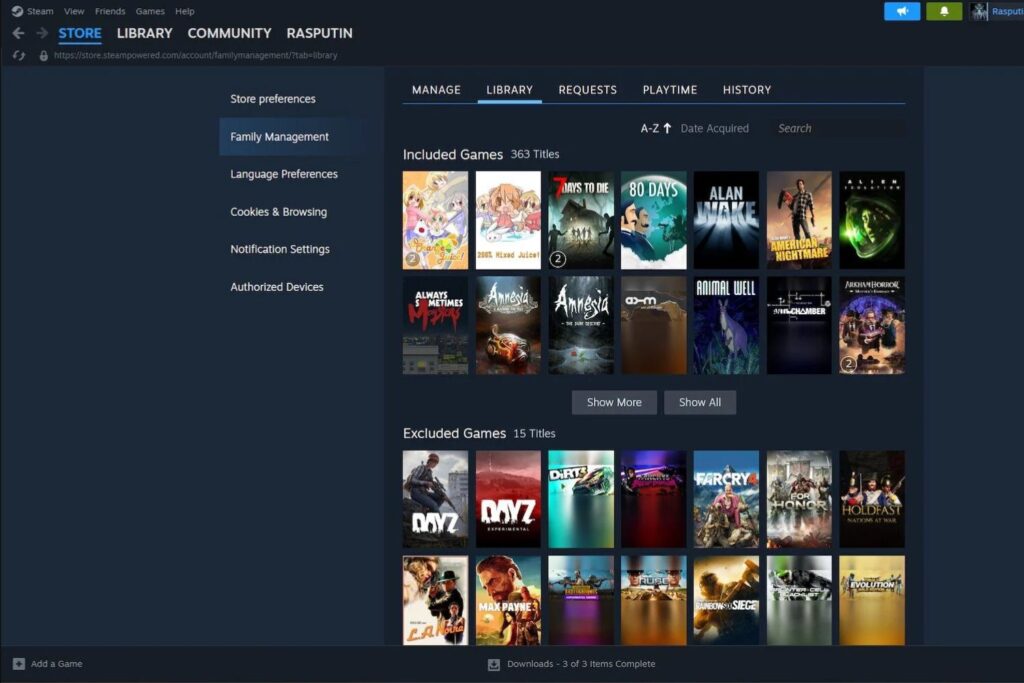Click the Rasputin profile avatar
Viewport: 1024px width, 683px height.
979,11
